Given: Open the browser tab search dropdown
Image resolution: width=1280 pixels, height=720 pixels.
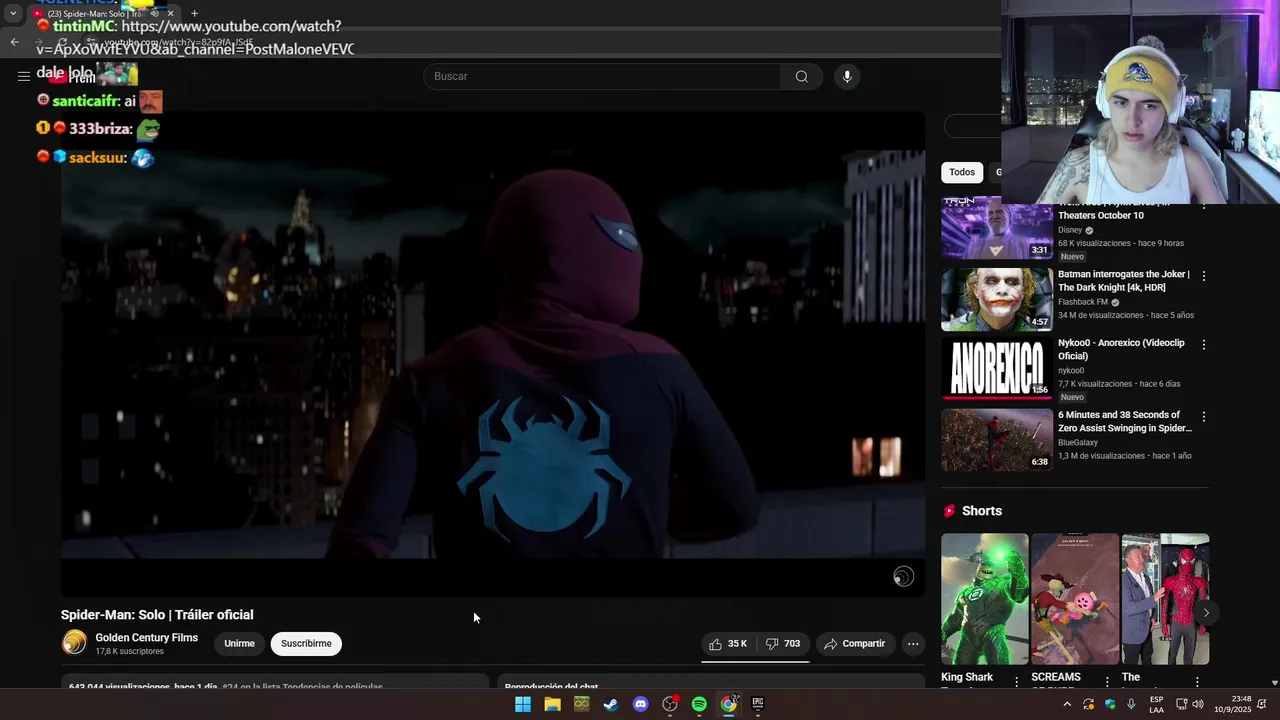Looking at the screenshot, I should pos(12,14).
